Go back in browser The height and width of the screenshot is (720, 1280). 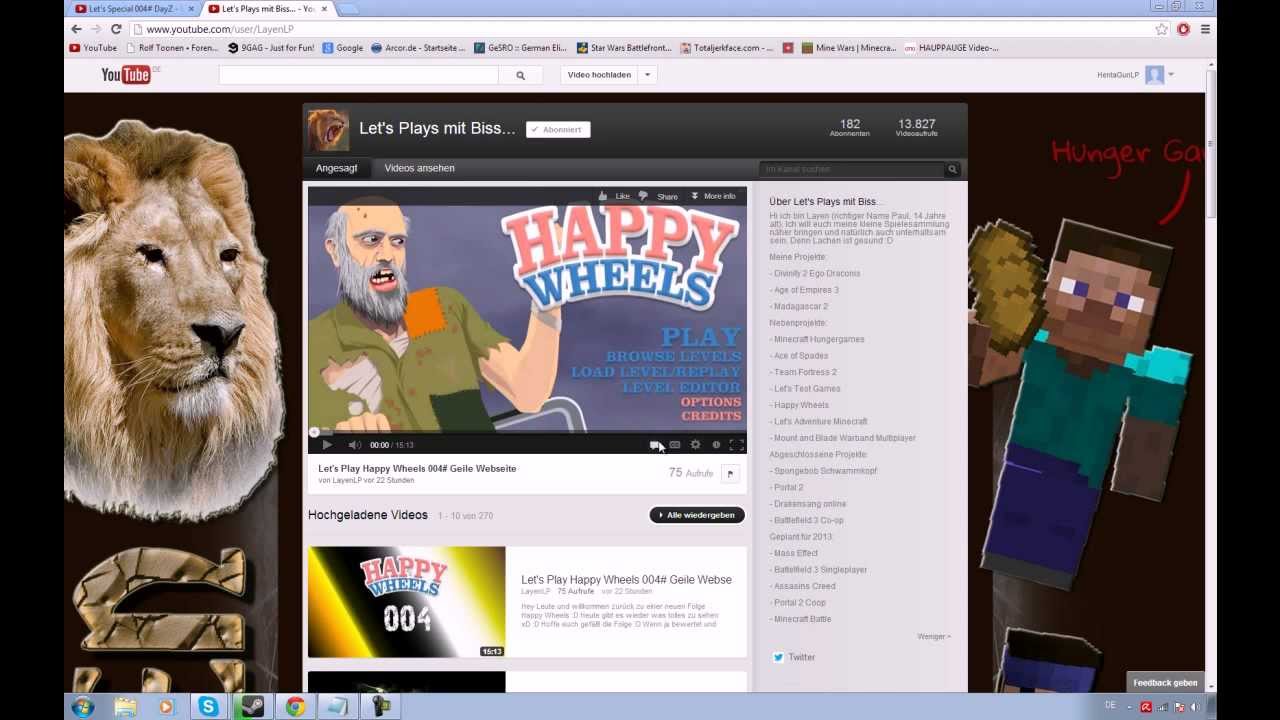(x=76, y=29)
